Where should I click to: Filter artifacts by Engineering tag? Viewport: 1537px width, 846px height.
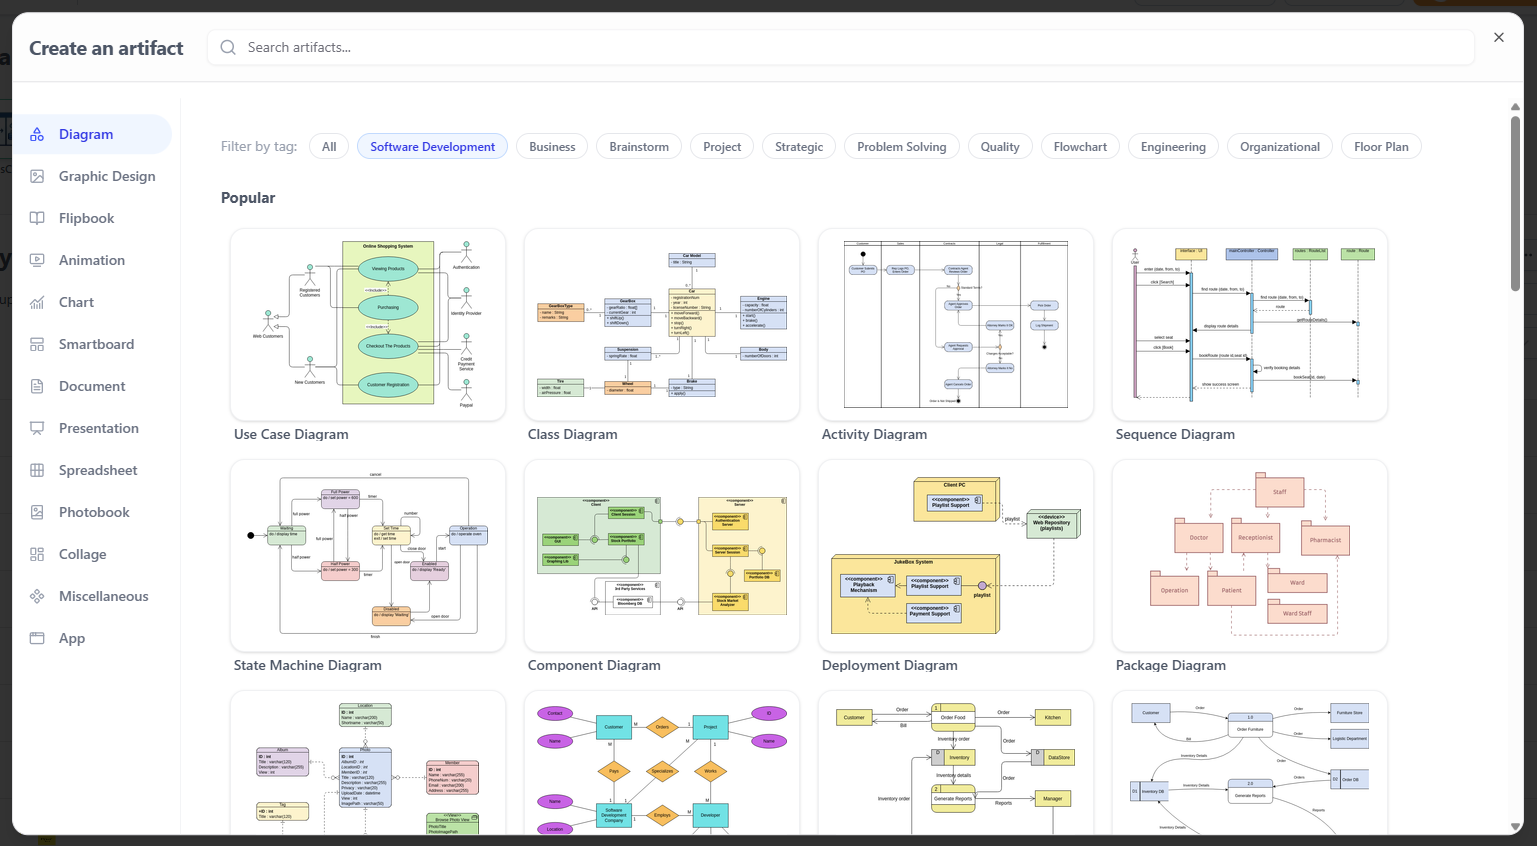coord(1173,146)
